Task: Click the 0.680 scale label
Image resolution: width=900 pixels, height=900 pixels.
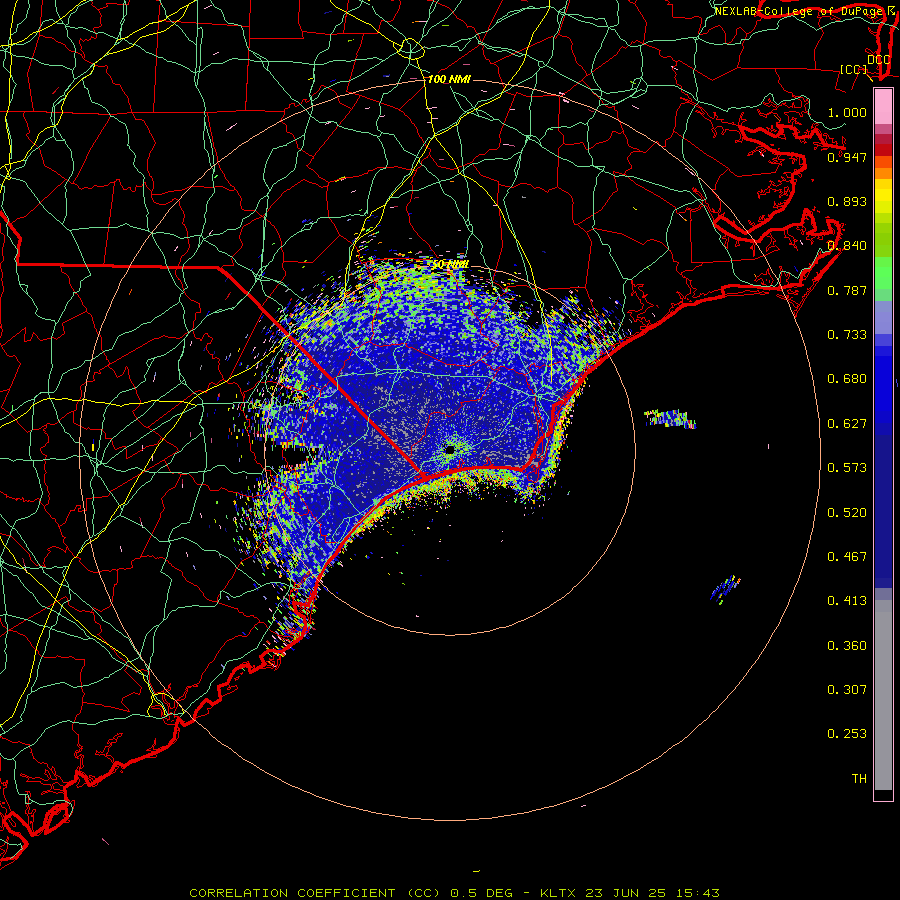Action: (847, 379)
